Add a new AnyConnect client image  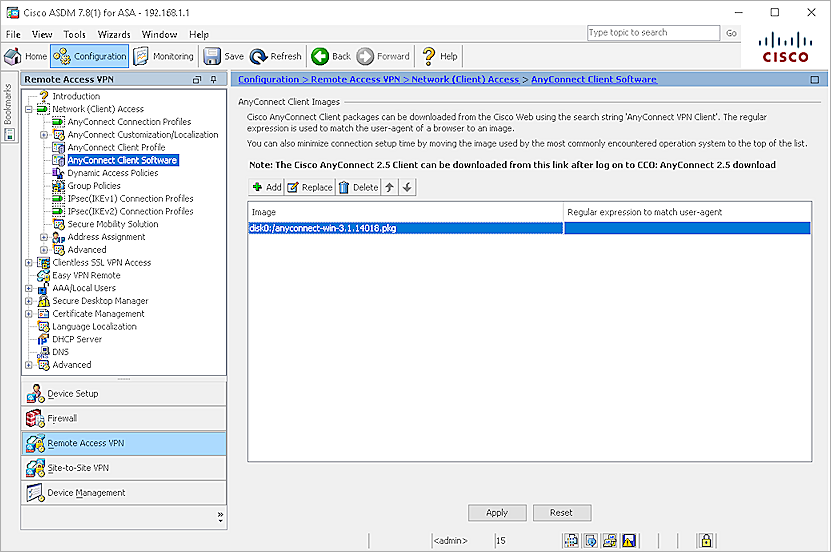click(x=266, y=187)
